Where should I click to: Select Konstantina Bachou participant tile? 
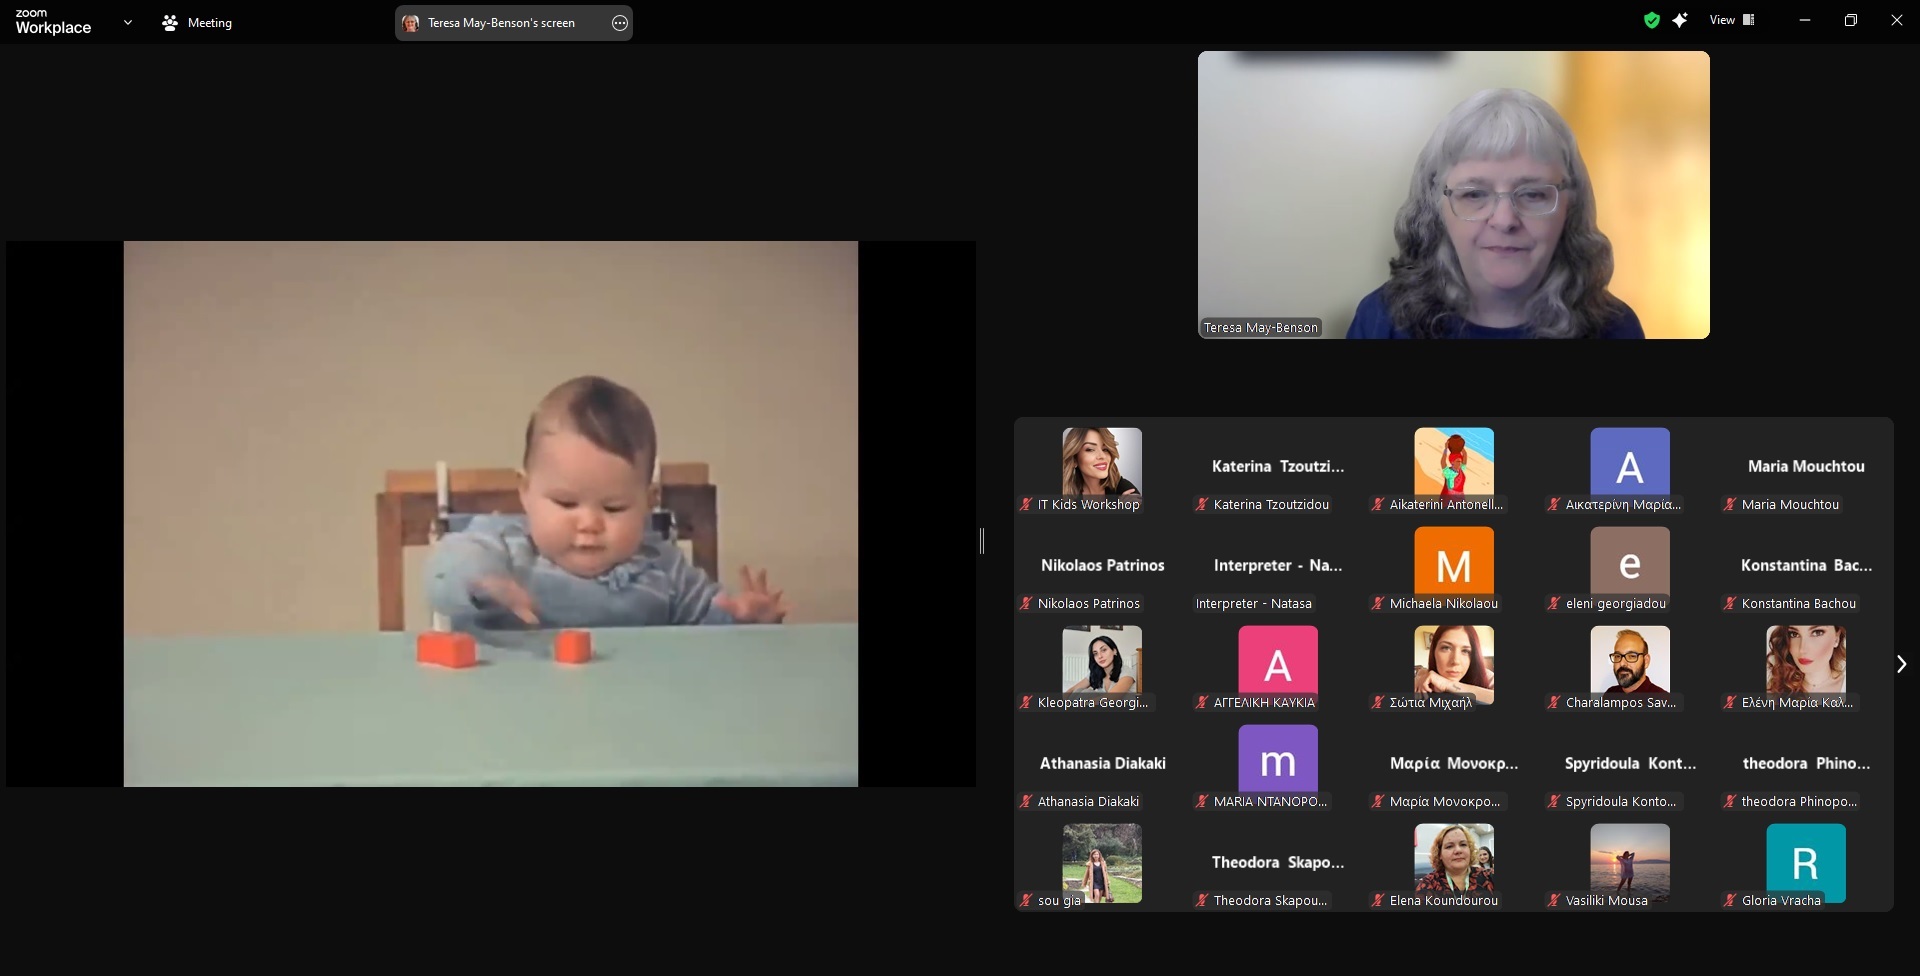click(1806, 566)
